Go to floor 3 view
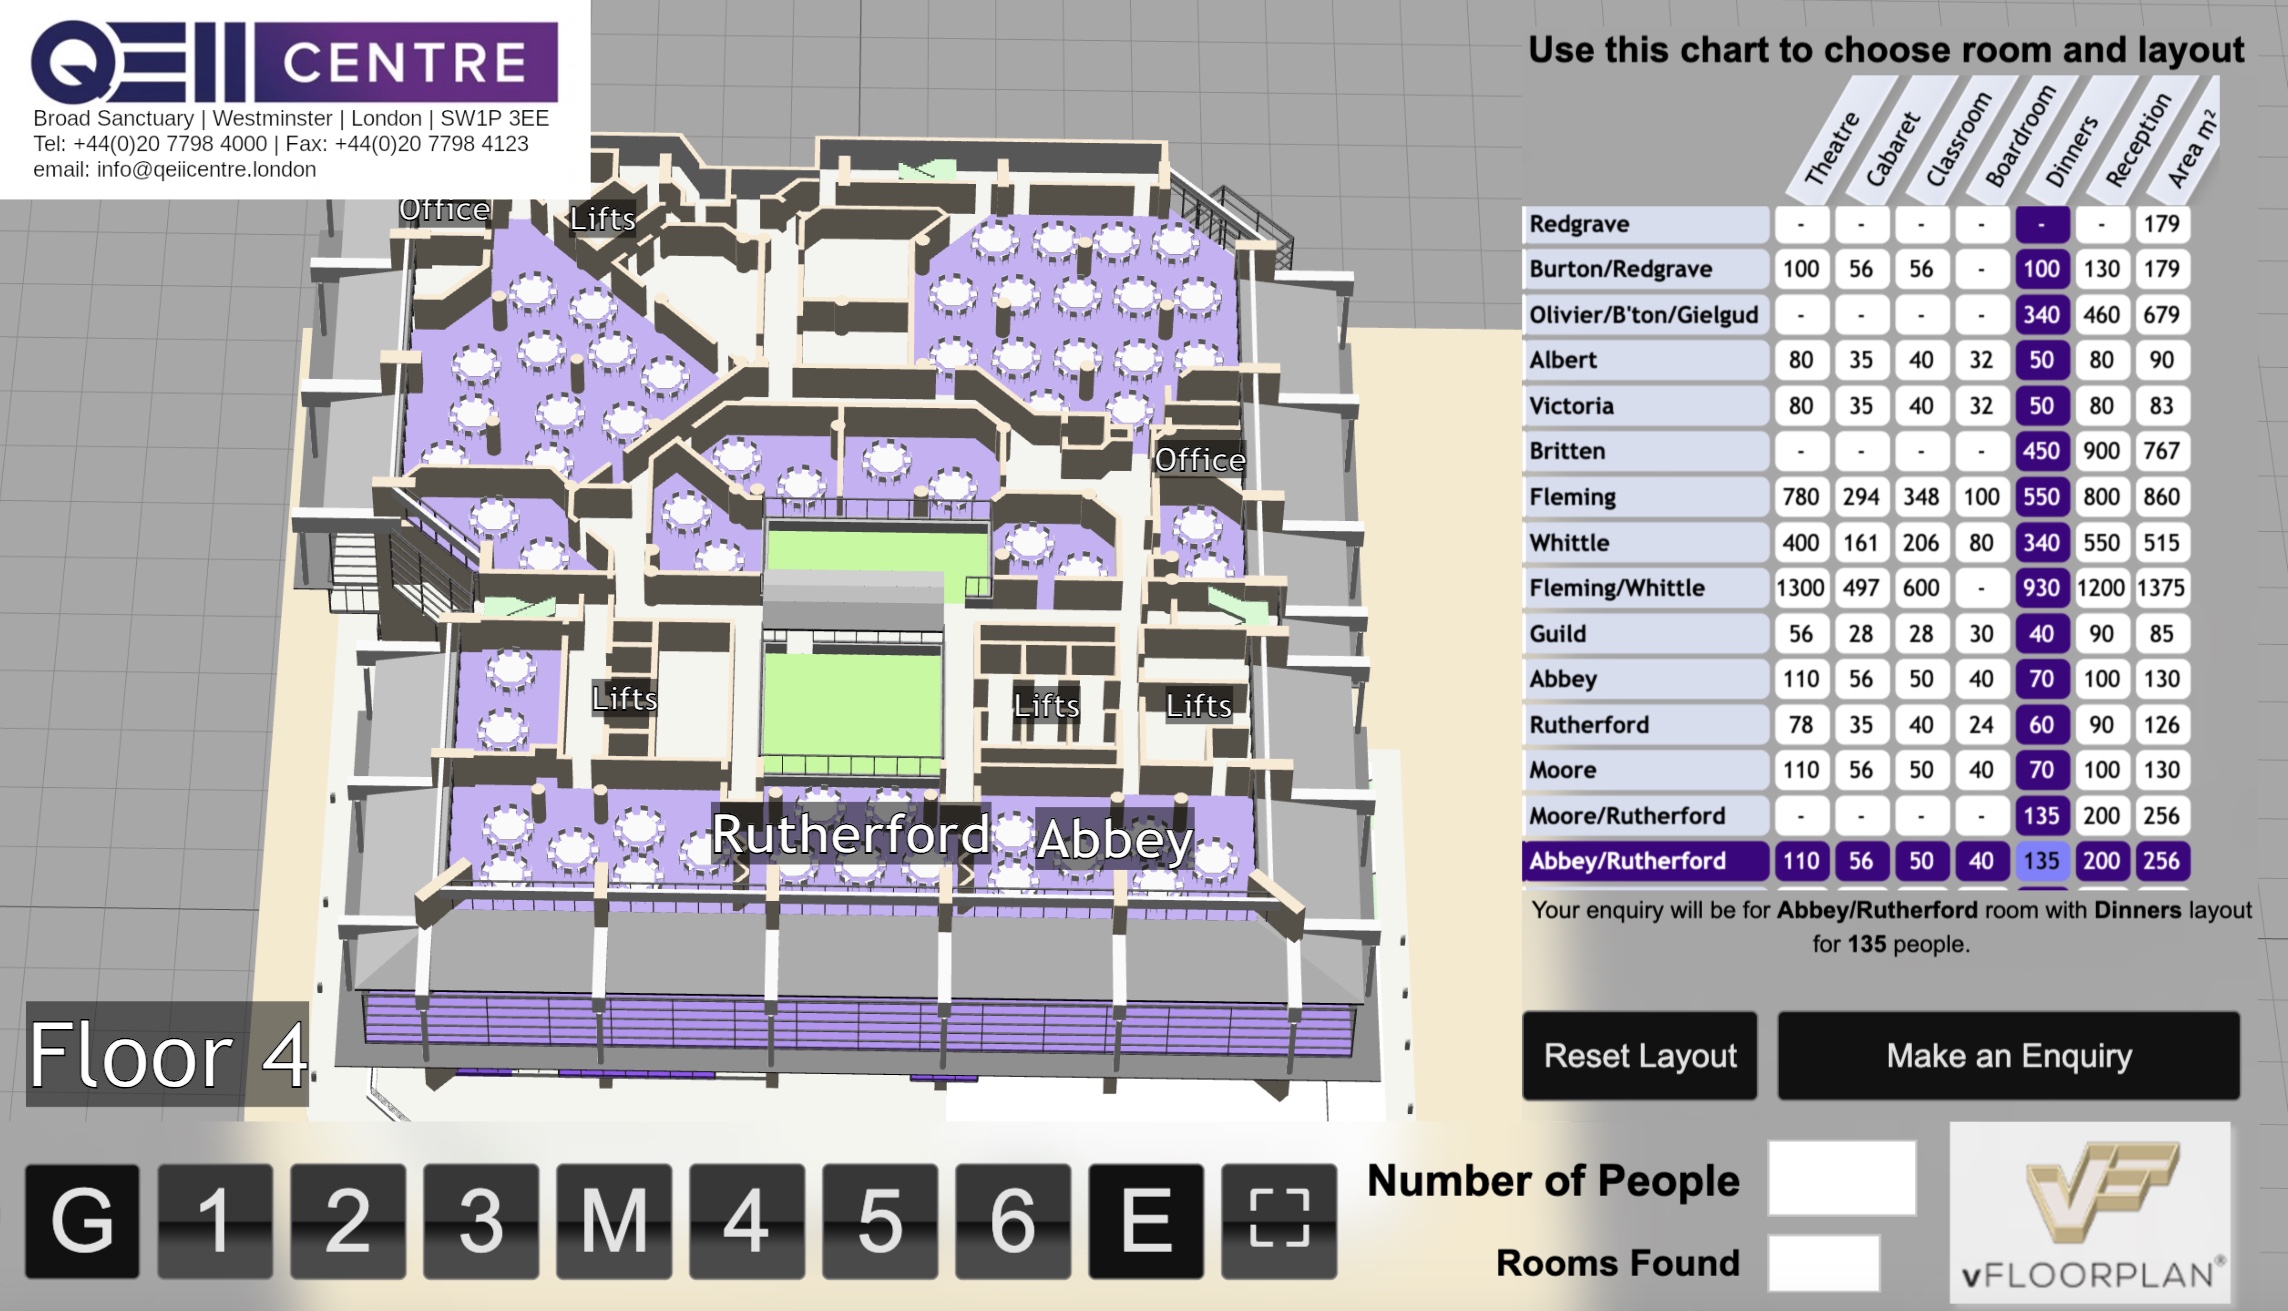Image resolution: width=2288 pixels, height=1311 pixels. (x=481, y=1221)
